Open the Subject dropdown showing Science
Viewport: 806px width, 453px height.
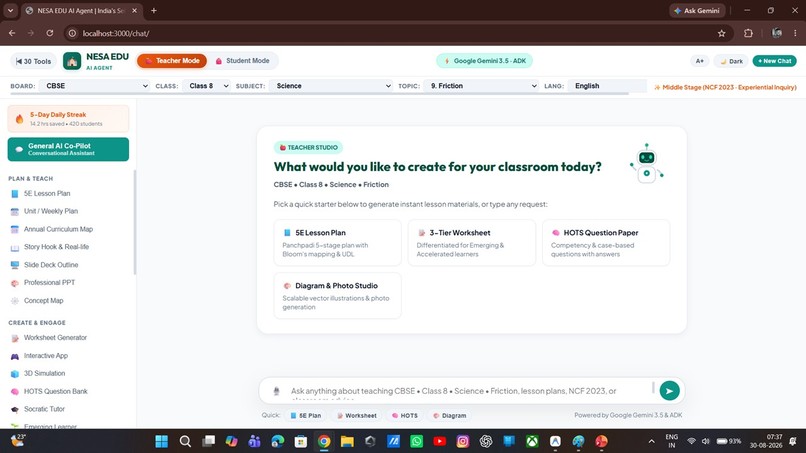coord(331,86)
